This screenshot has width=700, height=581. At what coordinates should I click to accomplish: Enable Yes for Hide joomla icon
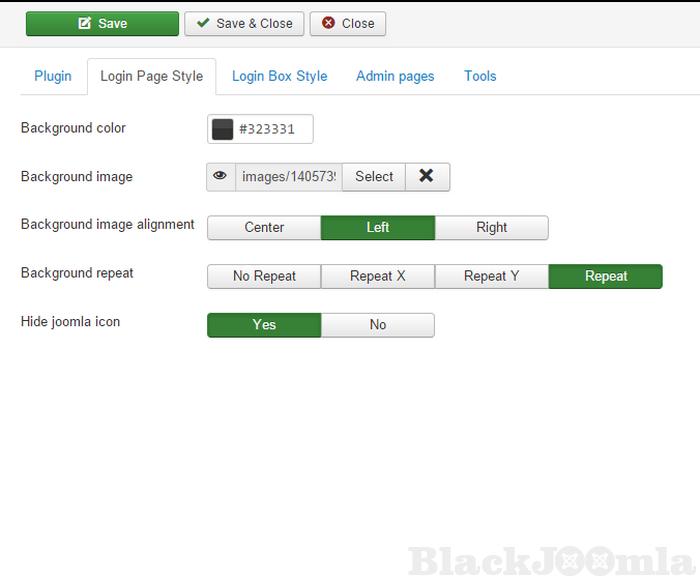coord(264,325)
